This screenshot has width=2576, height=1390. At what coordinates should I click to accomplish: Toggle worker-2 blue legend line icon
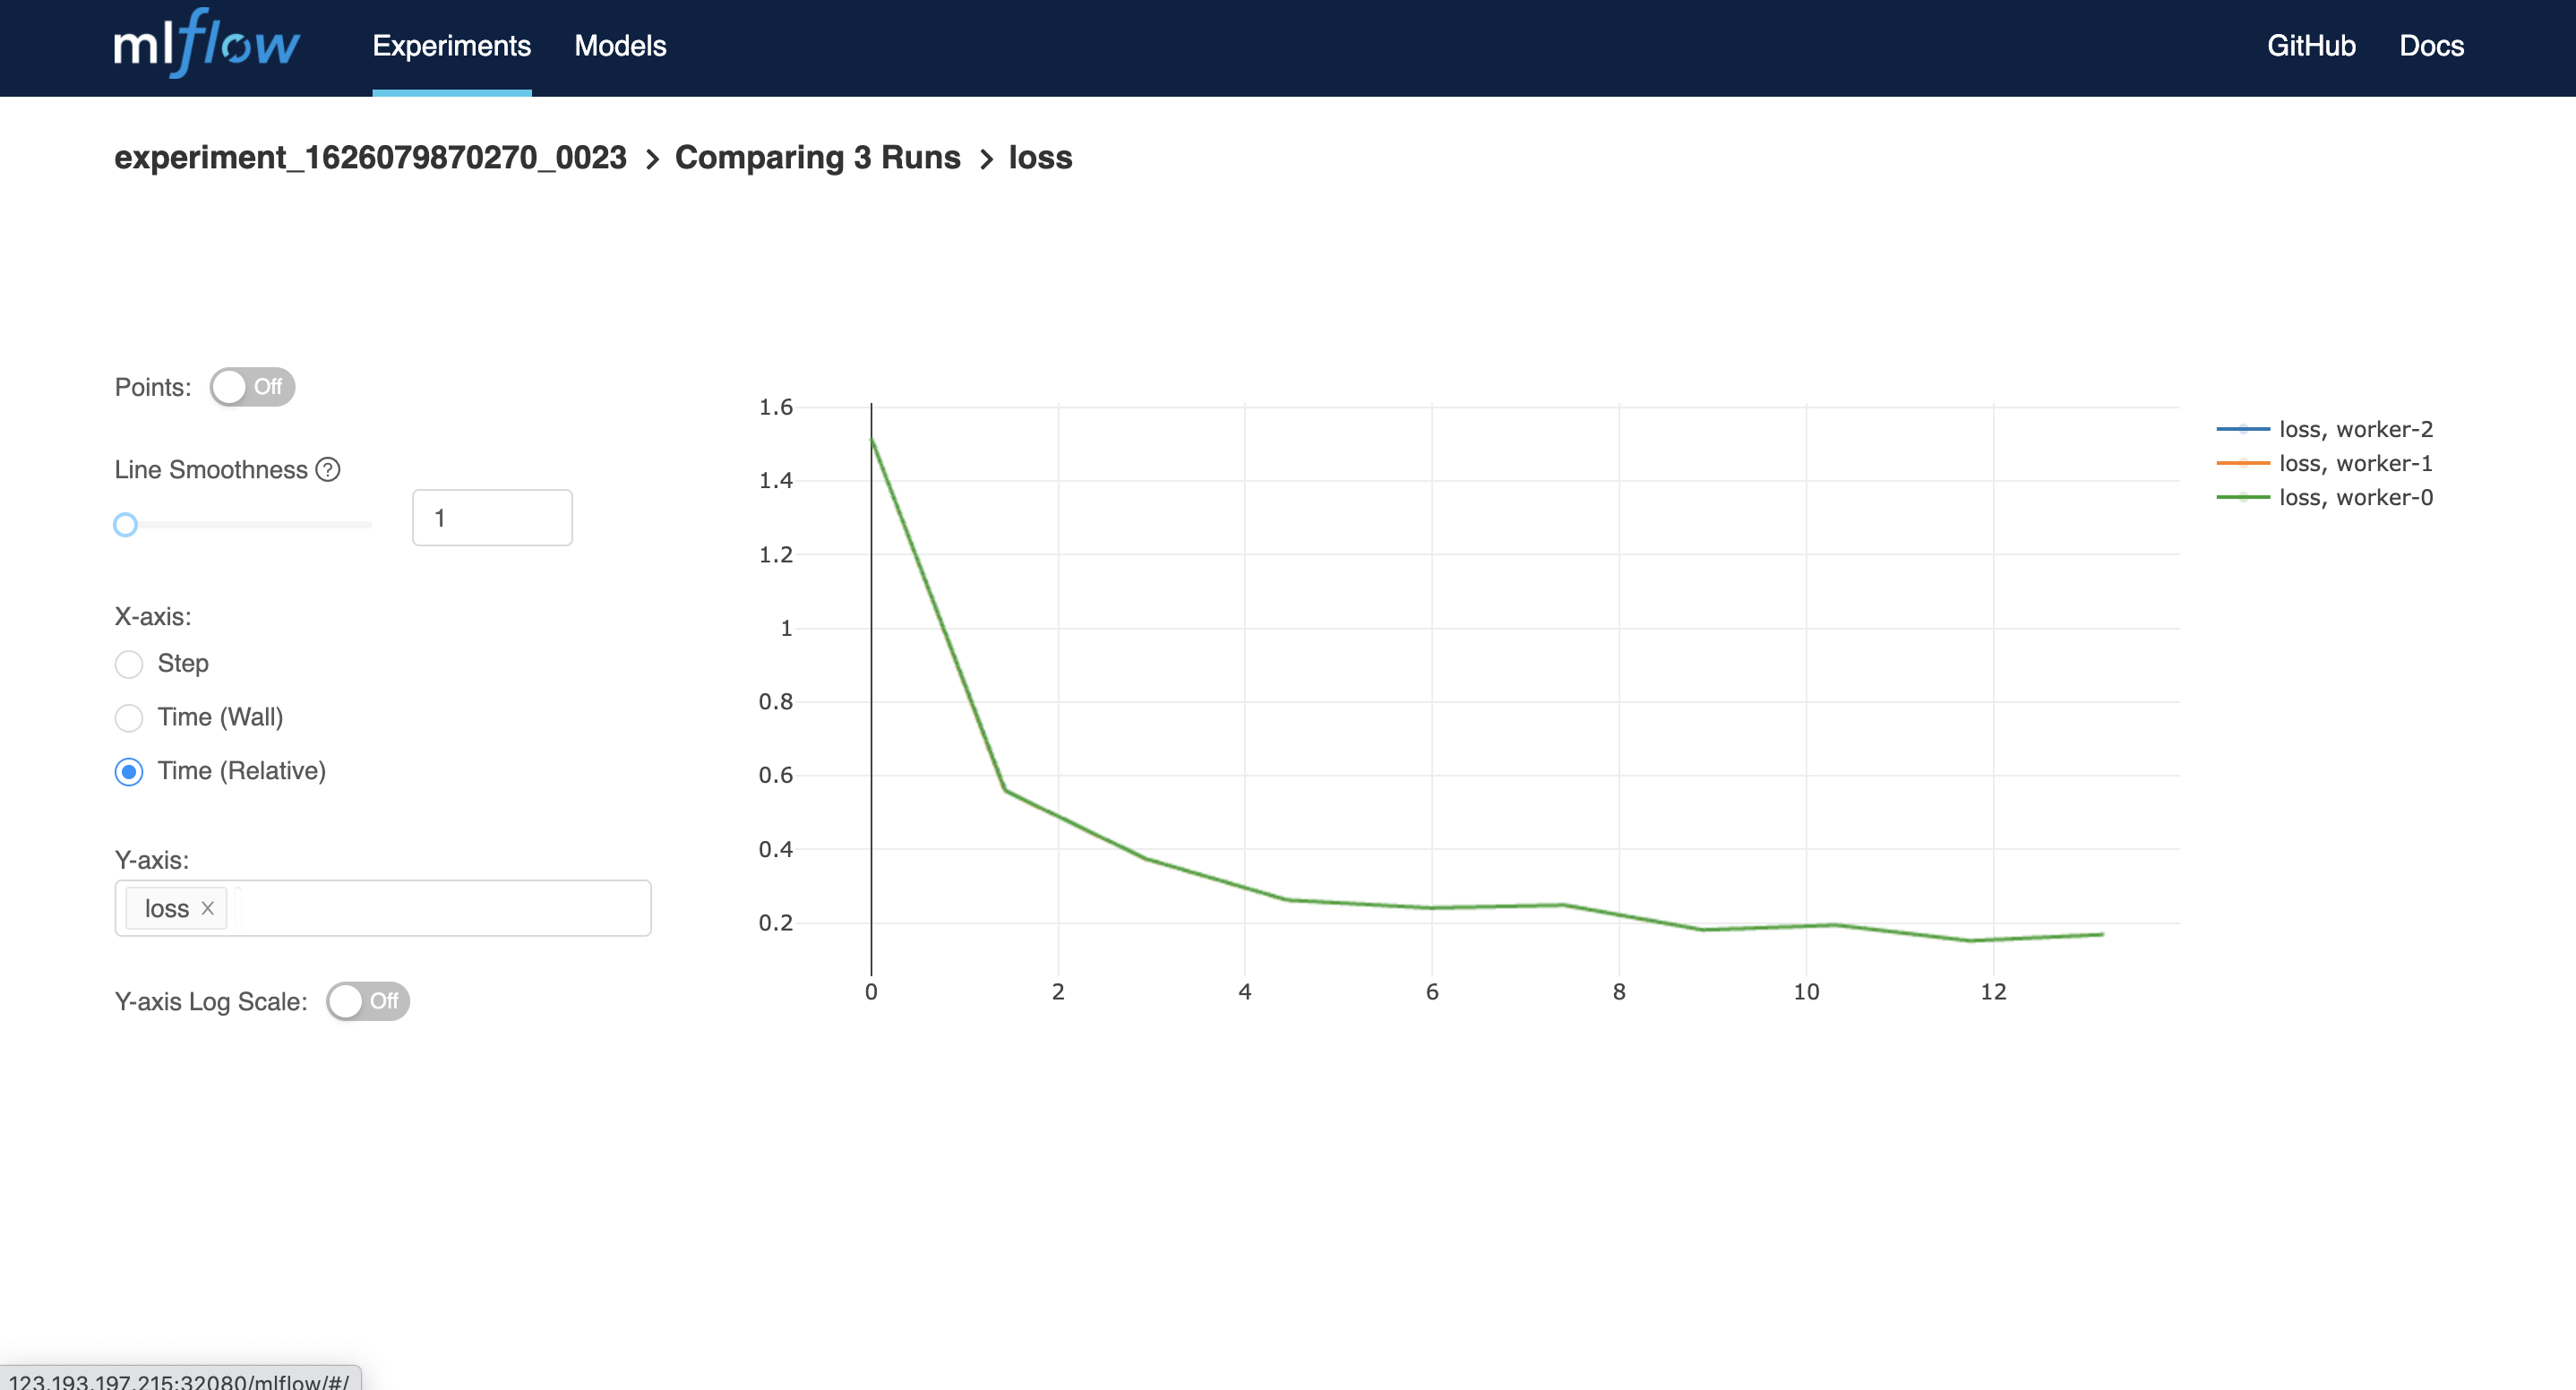2243,429
